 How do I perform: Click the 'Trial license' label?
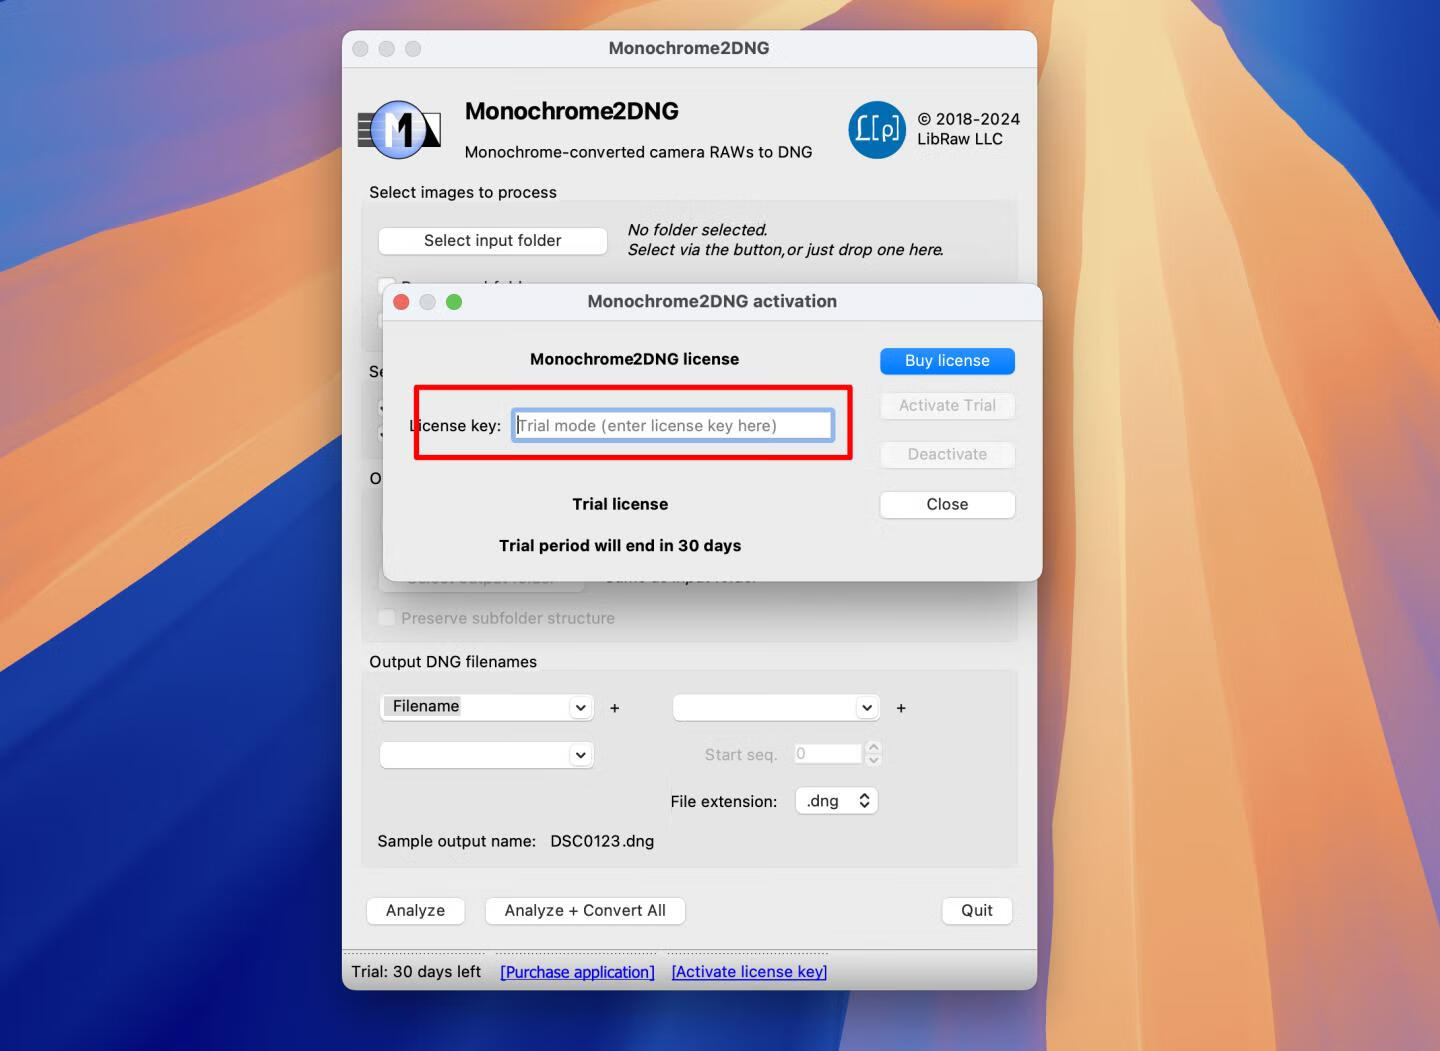pos(620,505)
